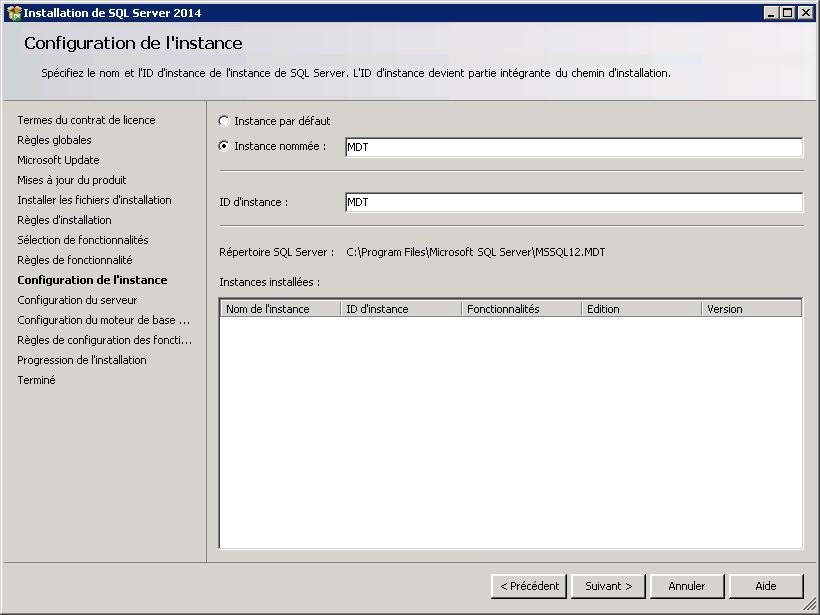820x615 pixels.
Task: Cancel setup with the 'Annuler' button
Action: tap(687, 586)
